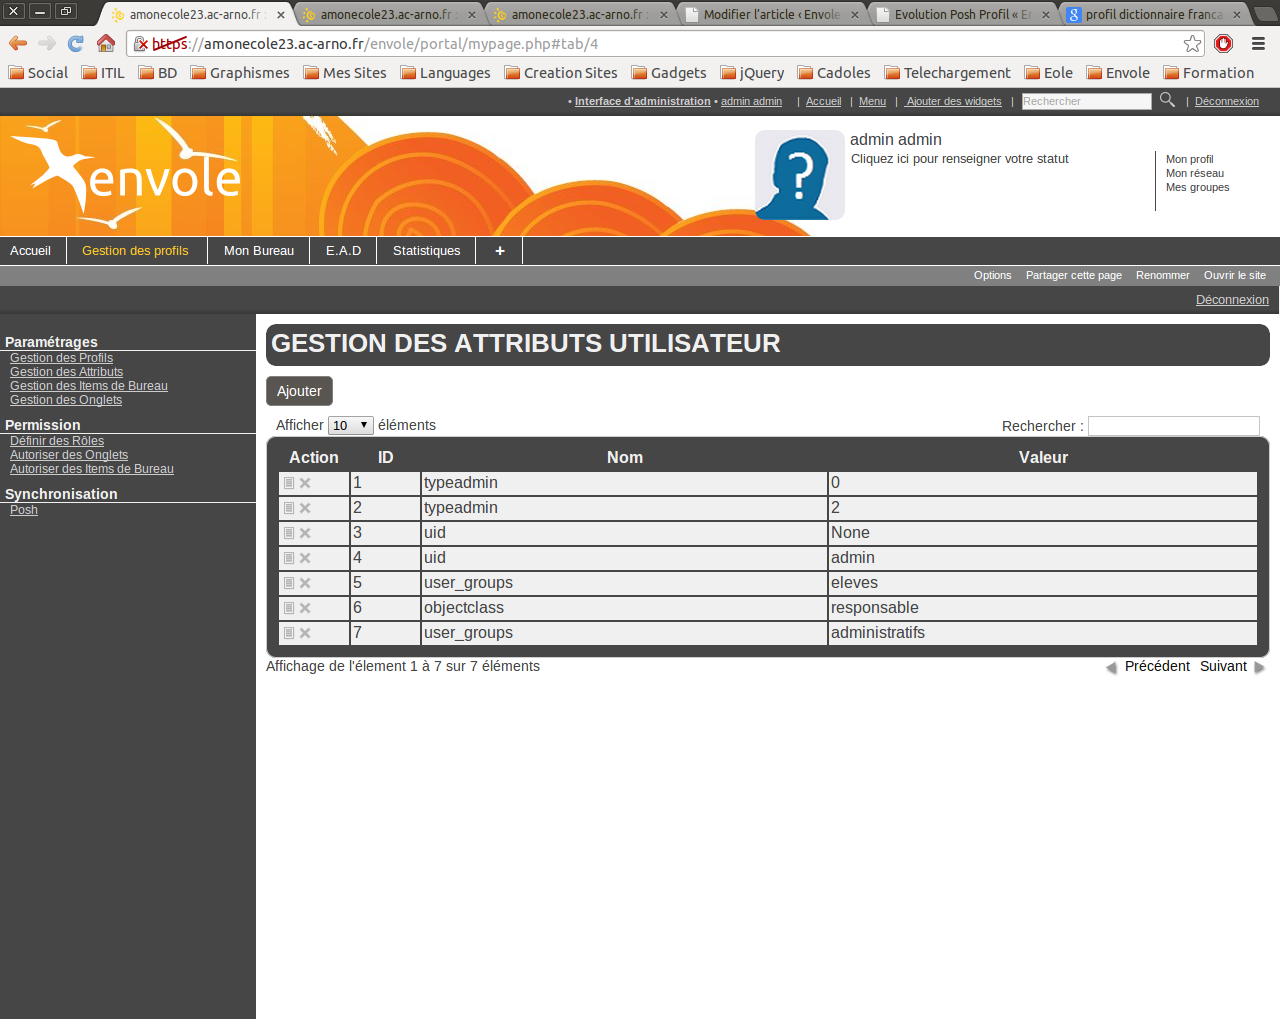Sort the table by Nom column header

coord(624,457)
